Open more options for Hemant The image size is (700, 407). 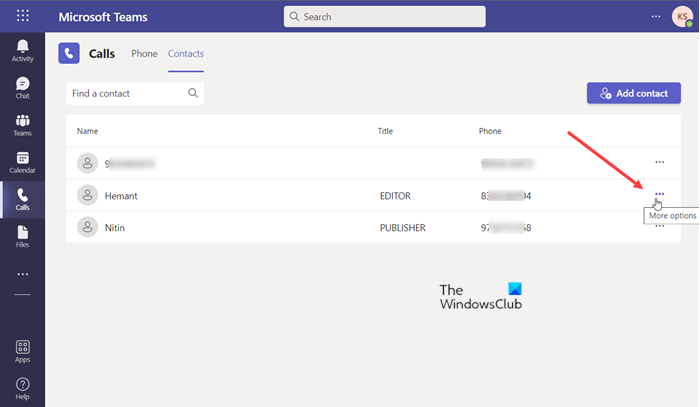(659, 194)
